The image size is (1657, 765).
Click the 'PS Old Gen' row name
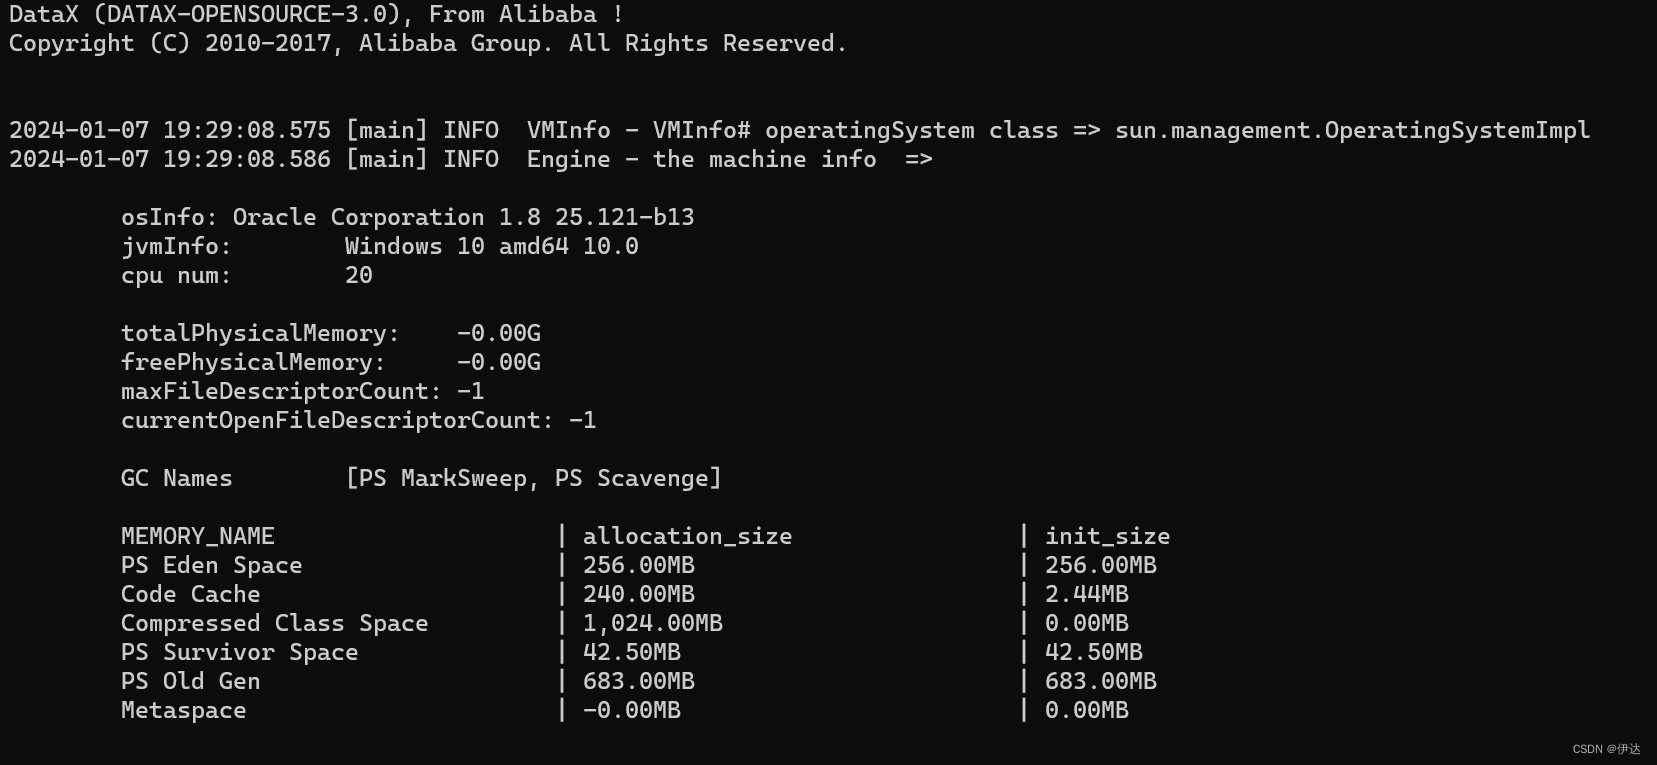(x=190, y=682)
